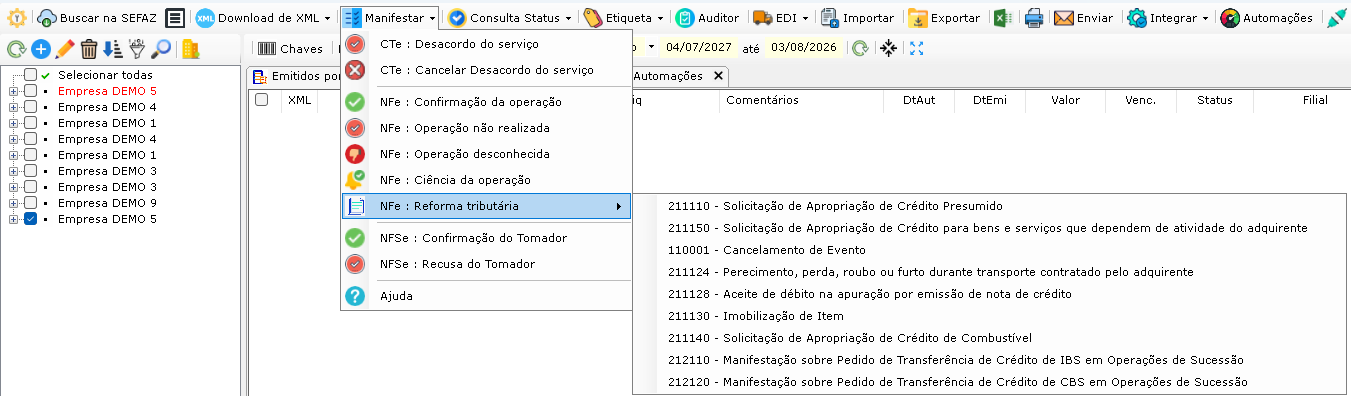
Task: Click the black list icon beside Buscar na SEFAZ
Action: pyautogui.click(x=175, y=18)
